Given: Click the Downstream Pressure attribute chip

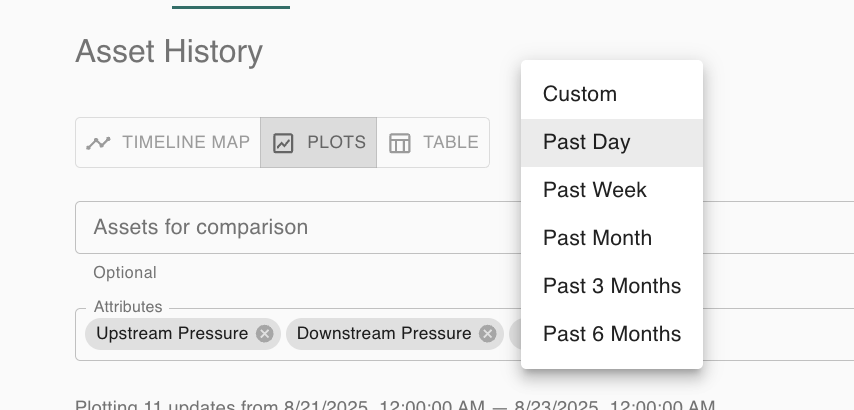Looking at the screenshot, I should coord(384,334).
